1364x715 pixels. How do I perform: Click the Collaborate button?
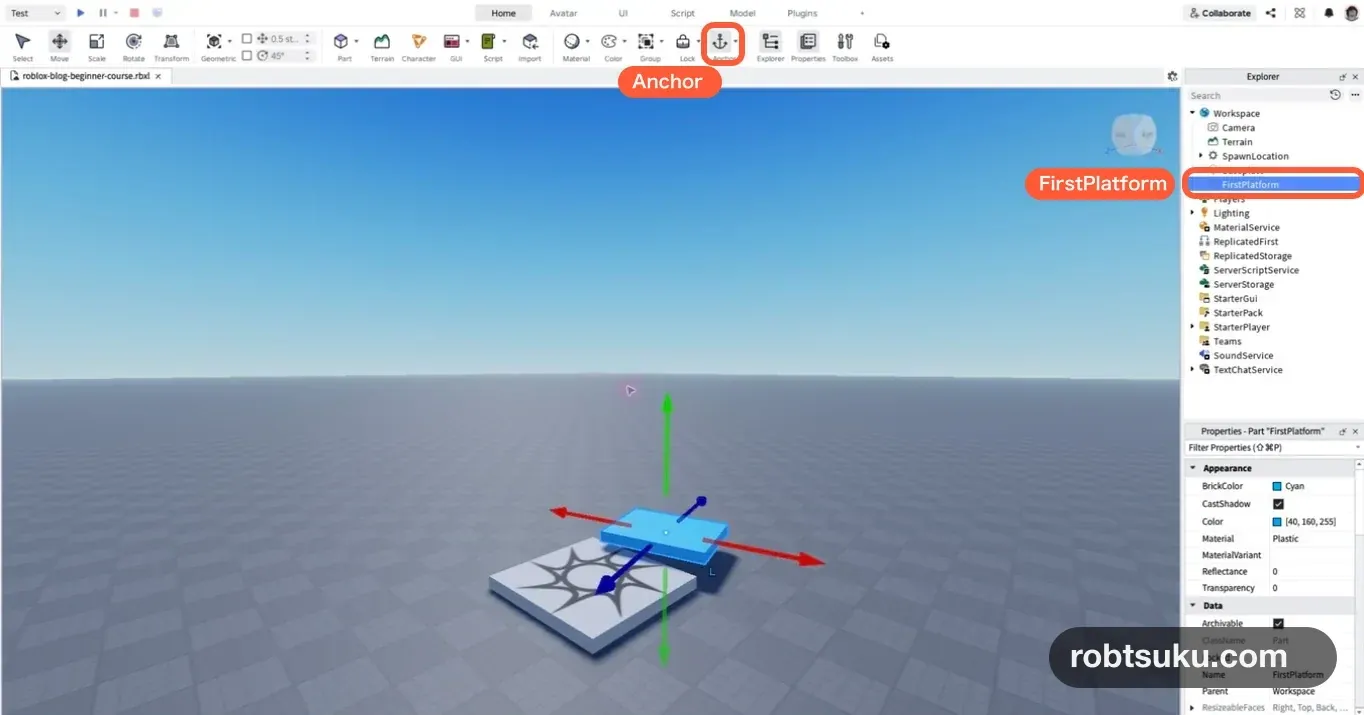point(1219,13)
